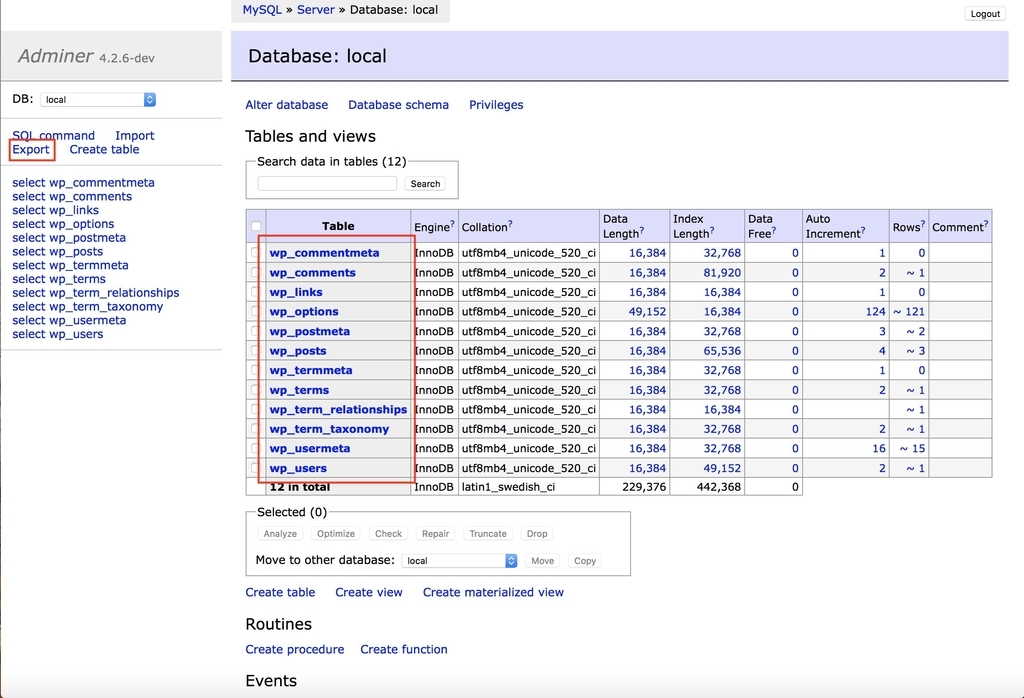
Task: Open Create materialized view link
Action: [493, 592]
